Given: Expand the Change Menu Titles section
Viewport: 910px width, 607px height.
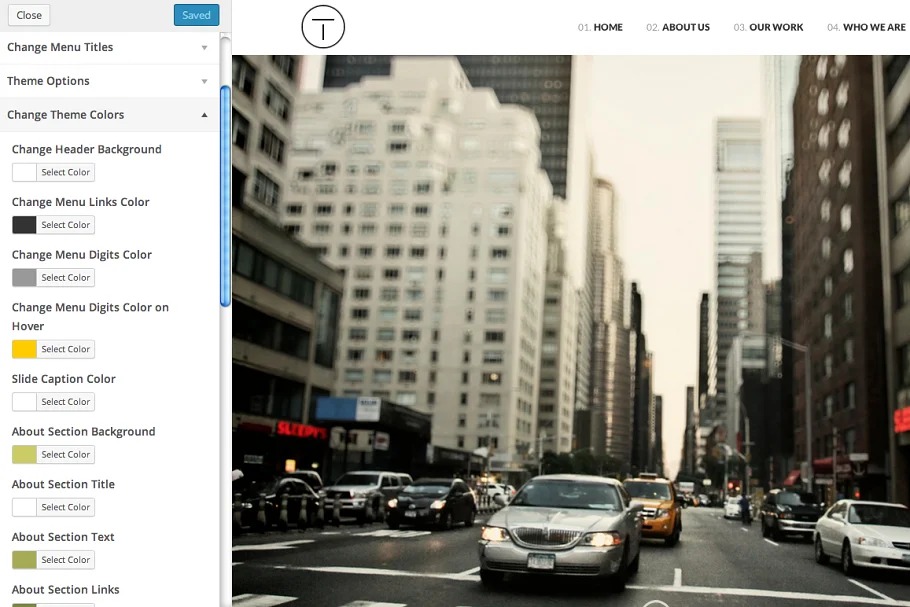Looking at the screenshot, I should click(x=108, y=47).
